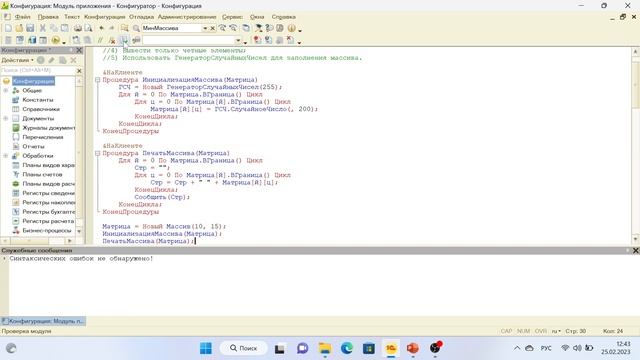Click the Open file toolbar icon

pos(19,28)
